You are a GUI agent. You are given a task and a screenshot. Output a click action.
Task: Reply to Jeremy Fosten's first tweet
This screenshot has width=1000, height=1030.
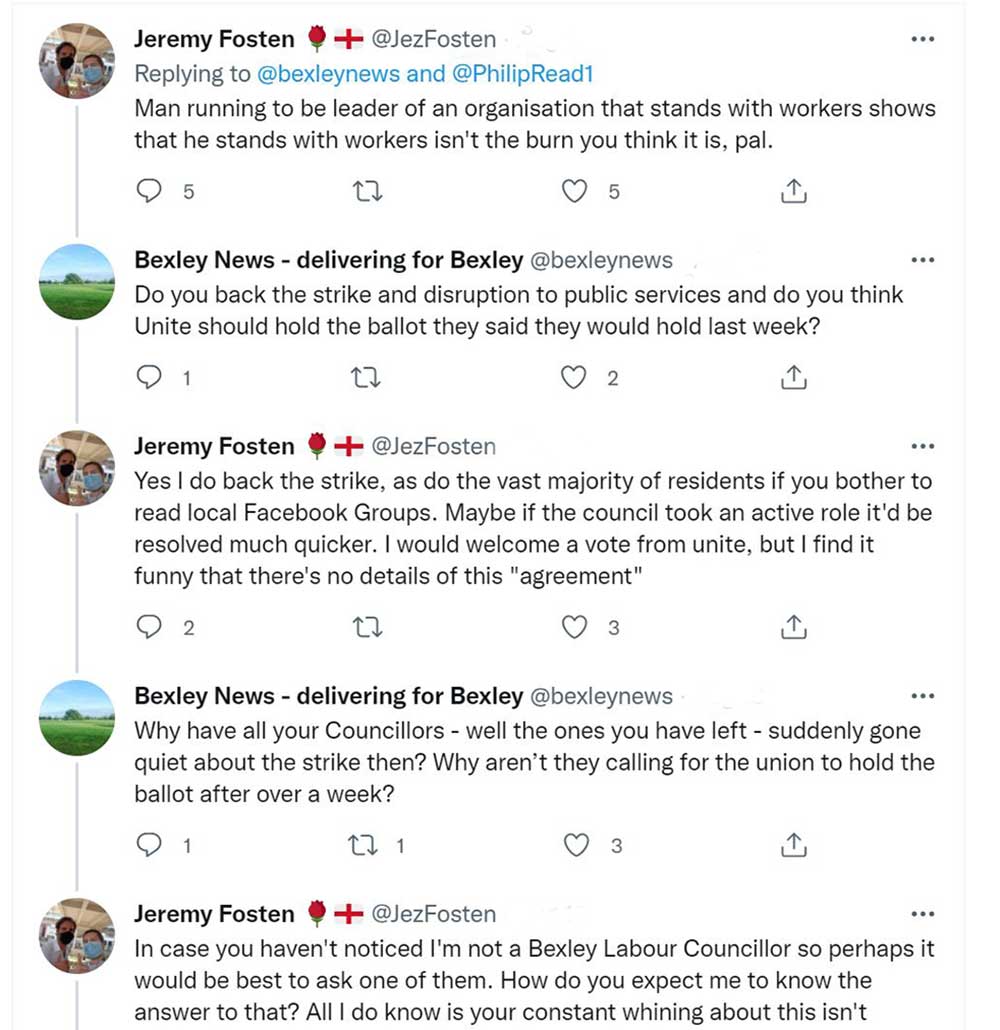[x=149, y=191]
